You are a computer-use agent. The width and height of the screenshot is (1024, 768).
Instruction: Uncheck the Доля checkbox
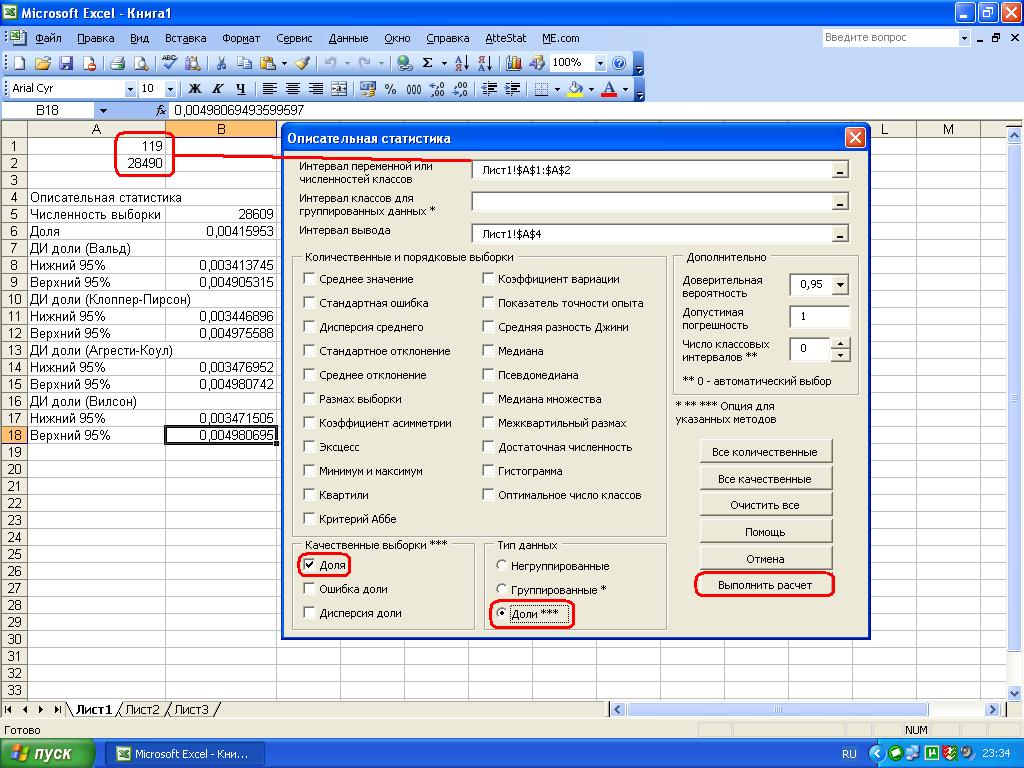click(x=309, y=565)
